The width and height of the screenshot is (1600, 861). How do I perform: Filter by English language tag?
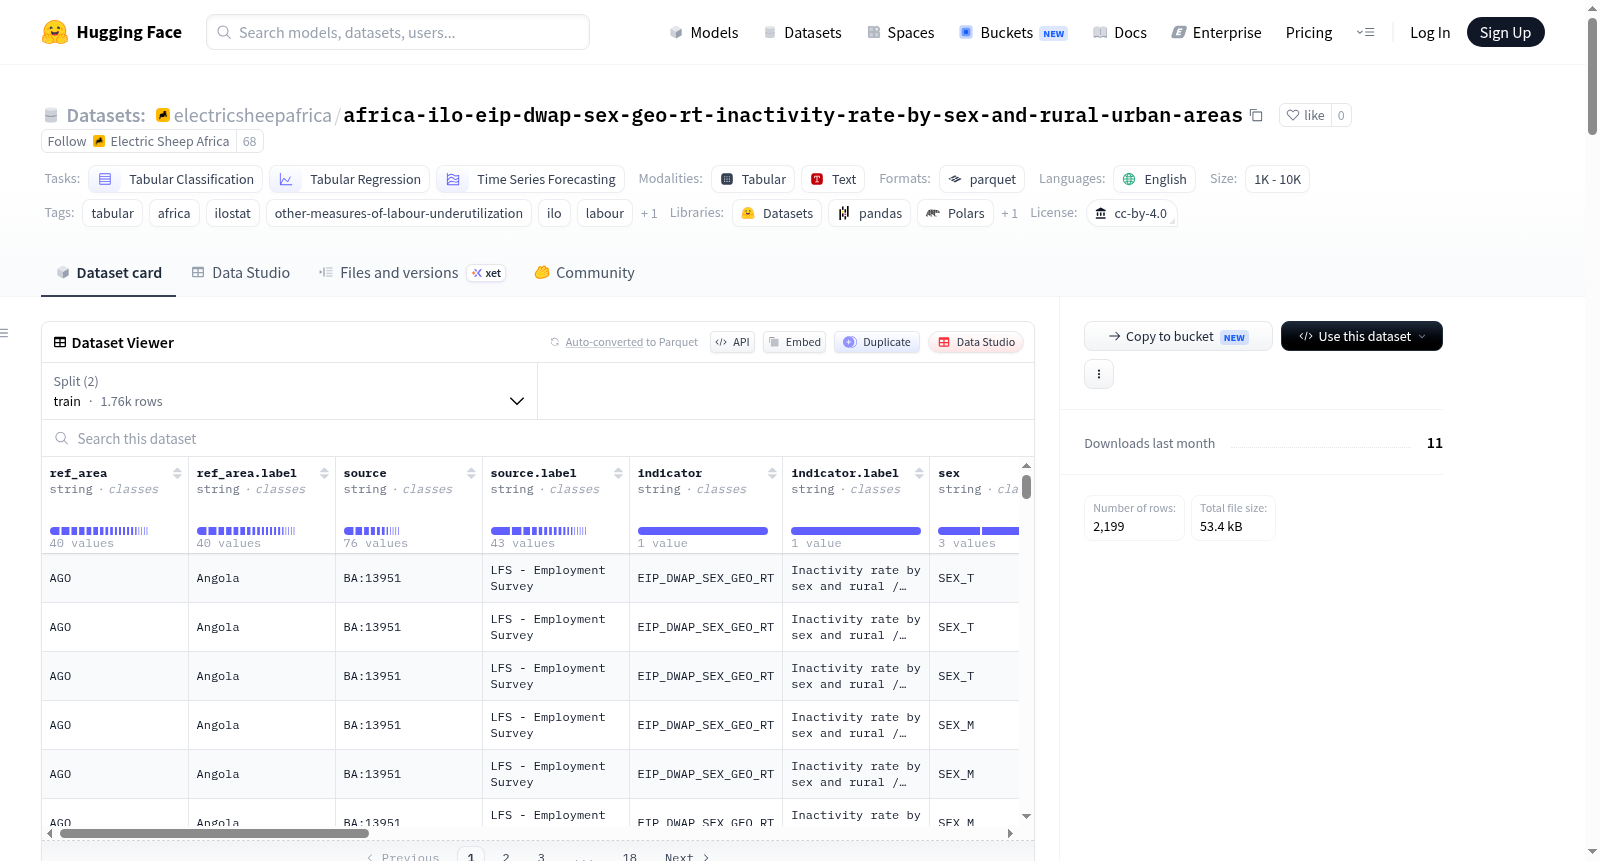click(1154, 179)
